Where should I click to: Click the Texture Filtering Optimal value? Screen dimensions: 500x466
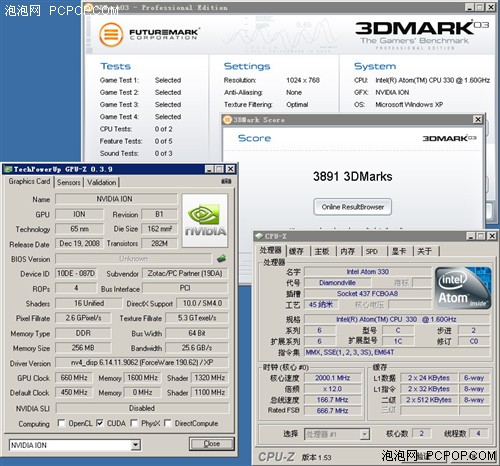297,104
